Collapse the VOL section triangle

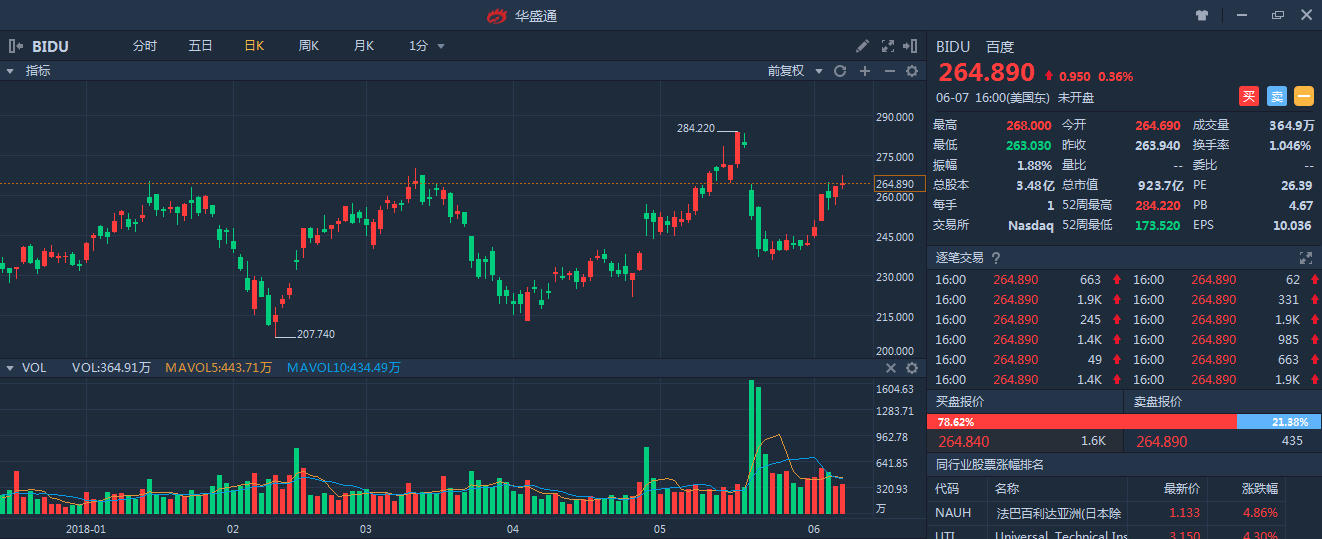point(10,368)
